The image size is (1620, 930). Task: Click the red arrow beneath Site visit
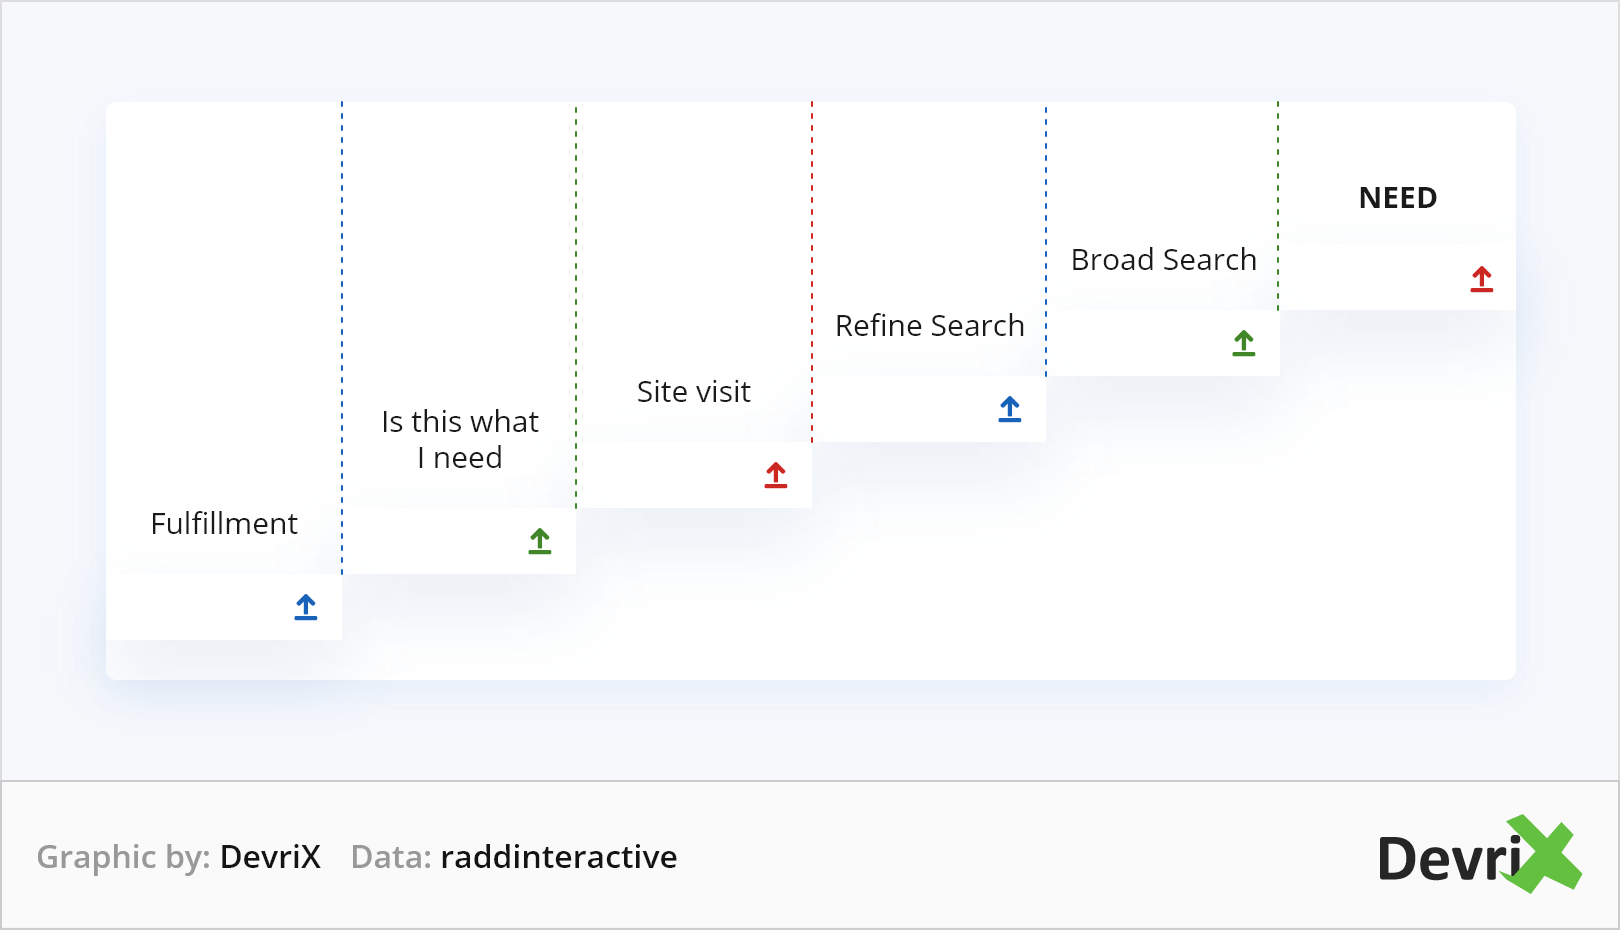click(x=776, y=475)
